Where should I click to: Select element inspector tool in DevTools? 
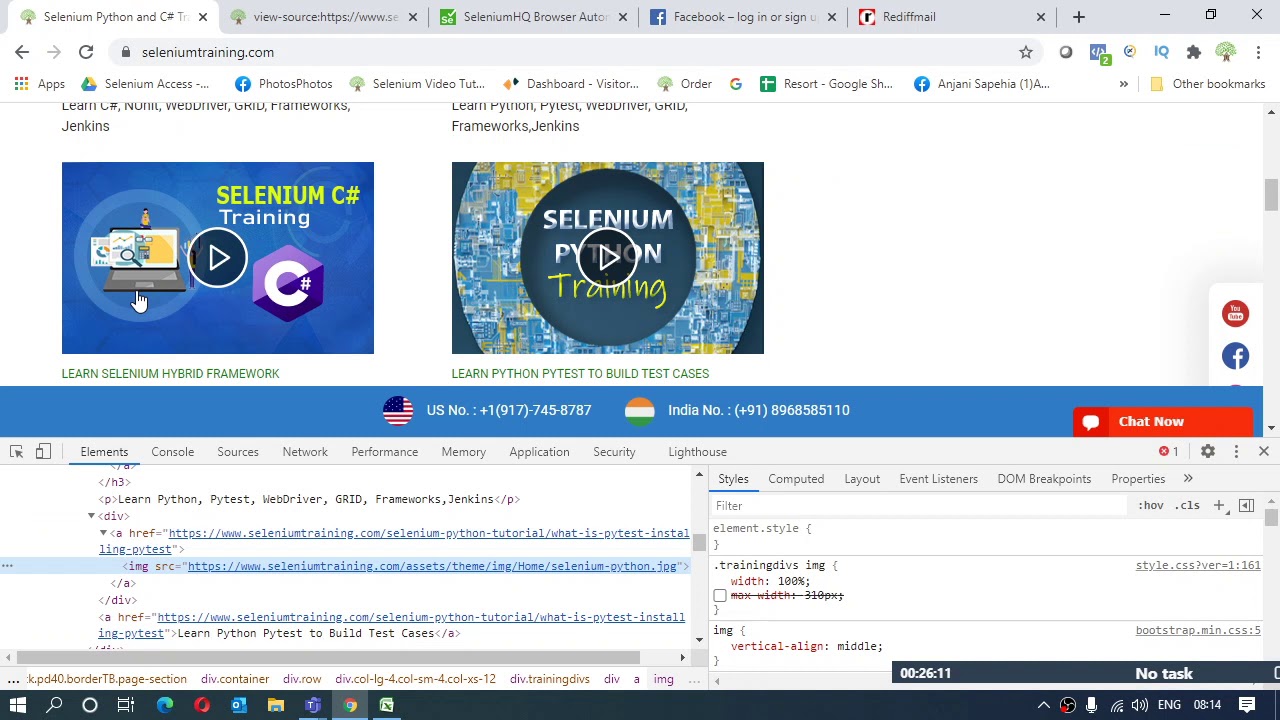[17, 452]
